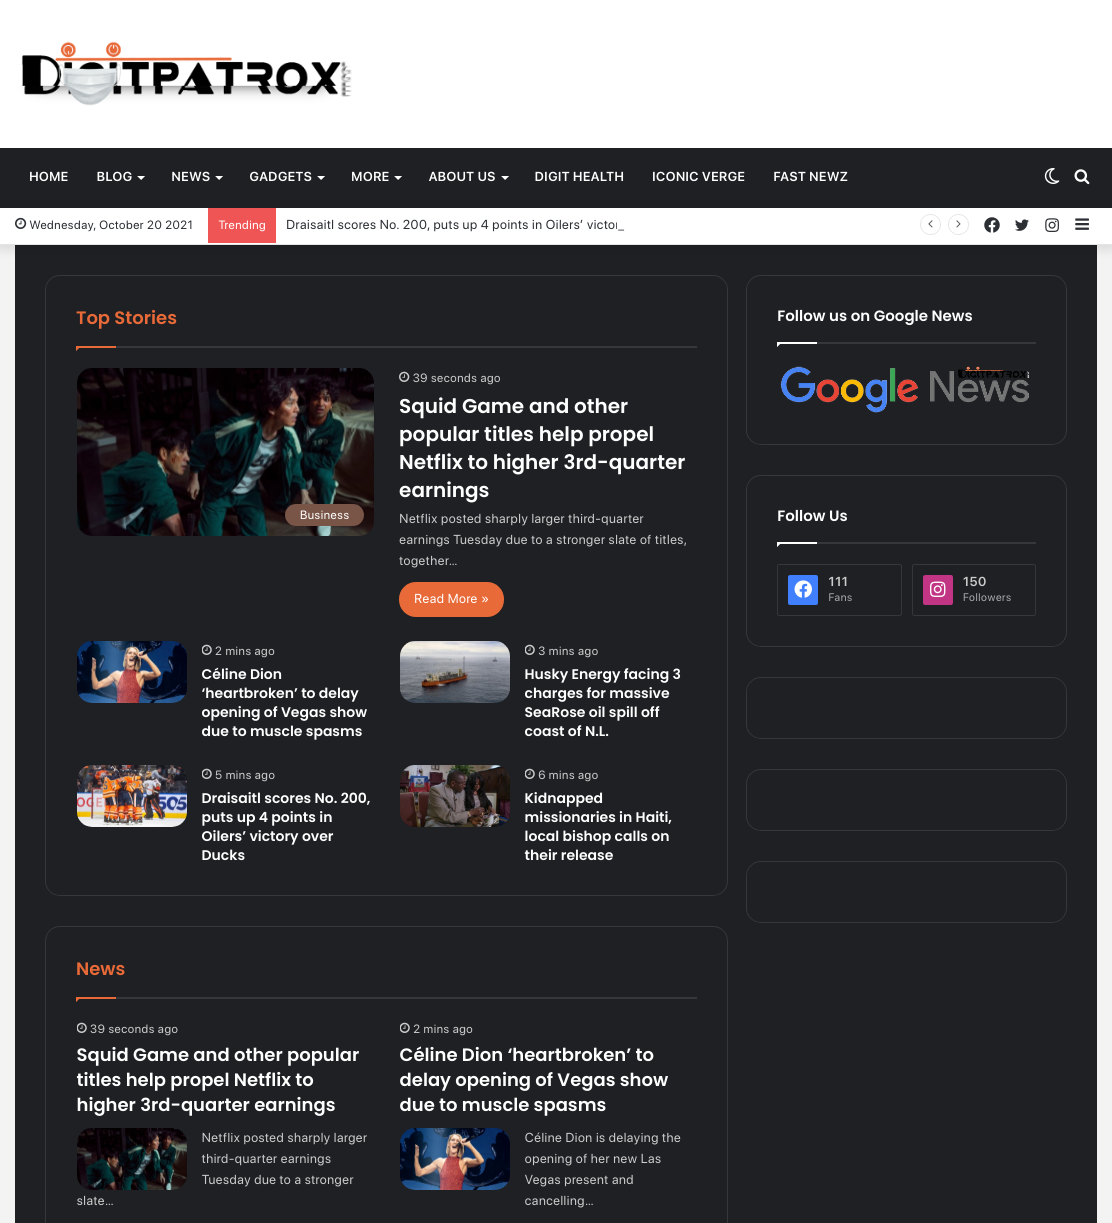
Task: Click the Google News banner image
Action: coord(905,387)
